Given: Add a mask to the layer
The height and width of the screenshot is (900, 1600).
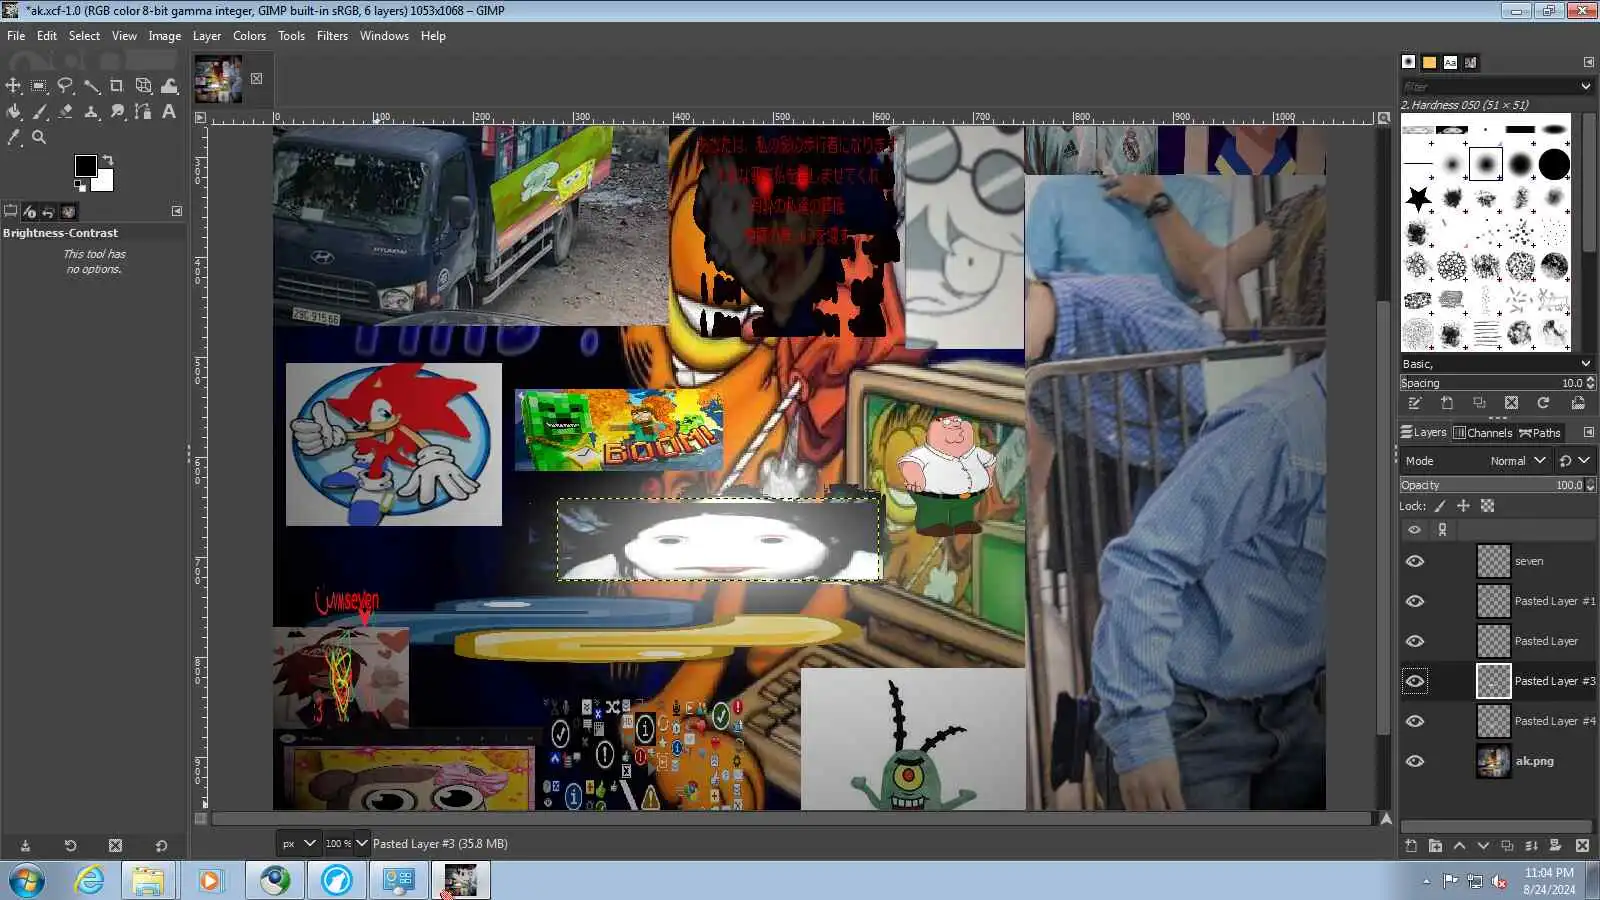Looking at the screenshot, I should point(1555,846).
